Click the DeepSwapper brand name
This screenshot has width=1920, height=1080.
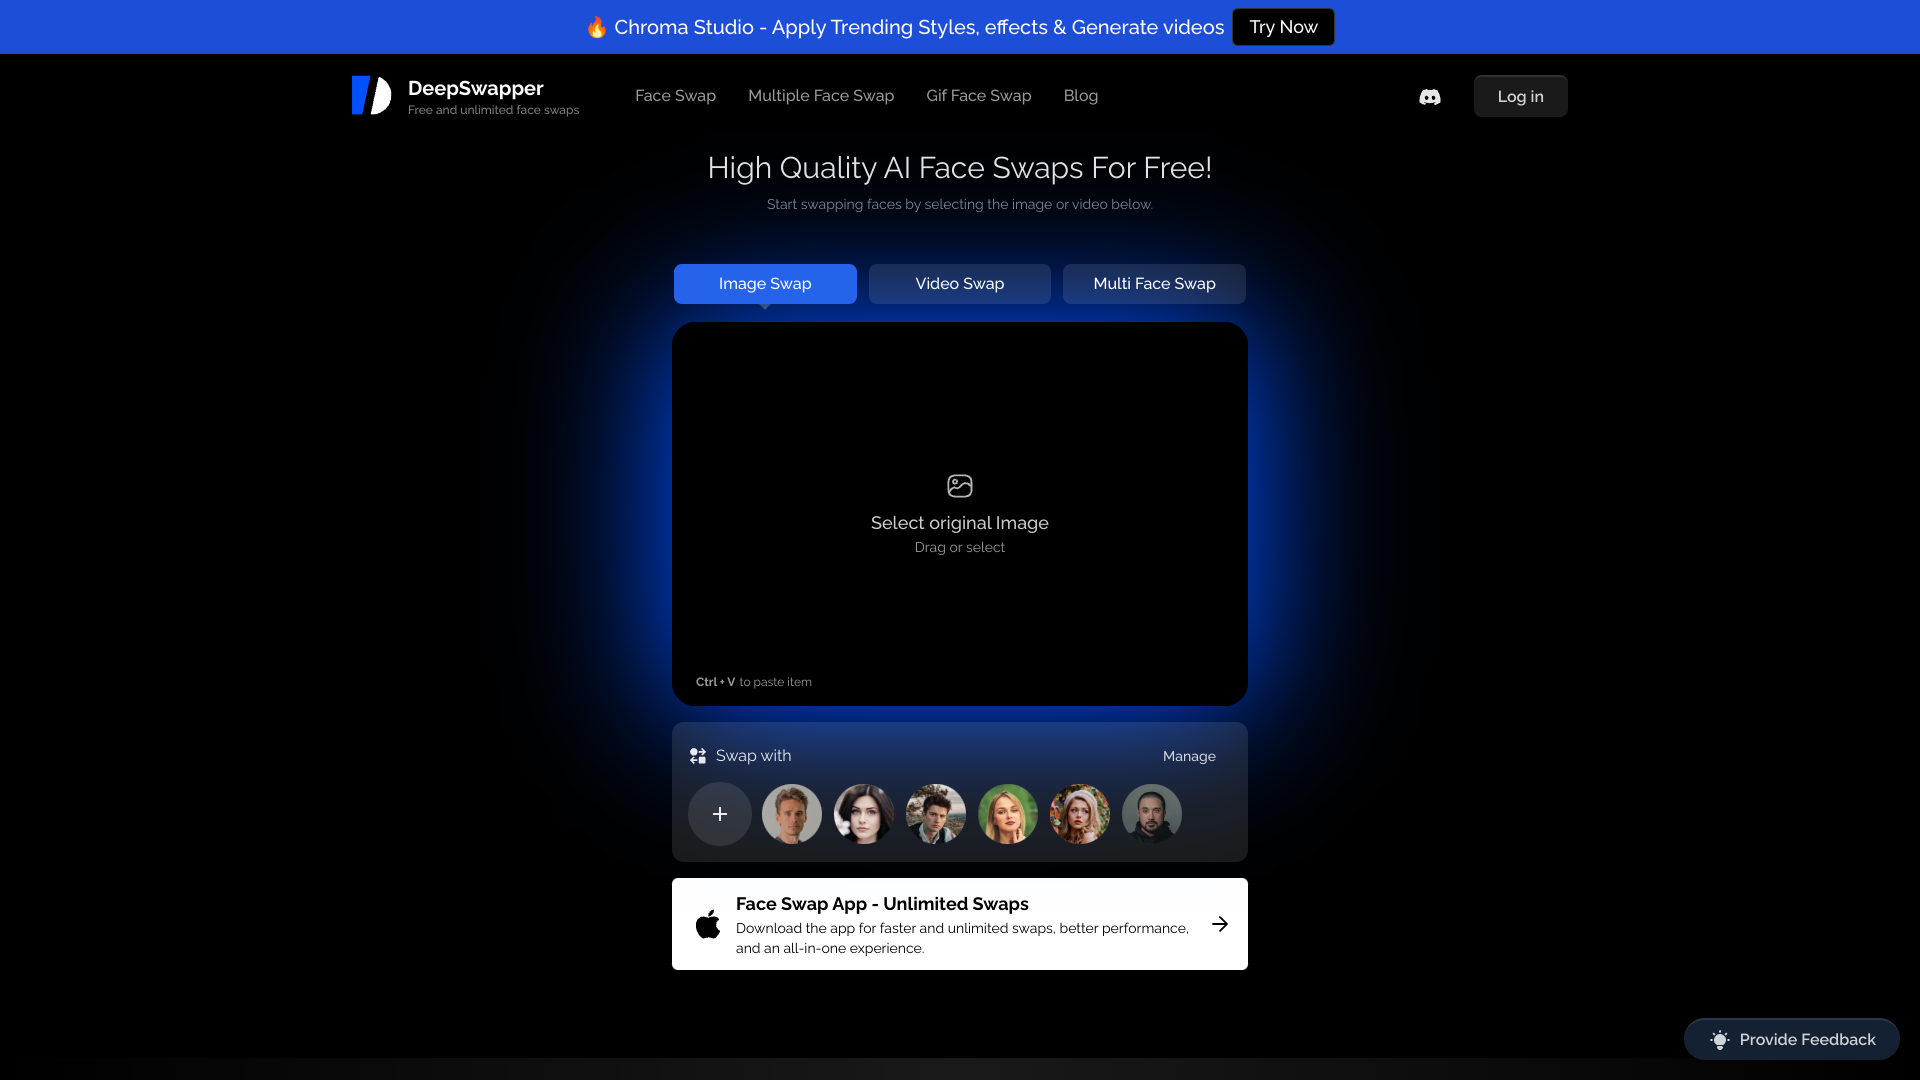(x=476, y=88)
